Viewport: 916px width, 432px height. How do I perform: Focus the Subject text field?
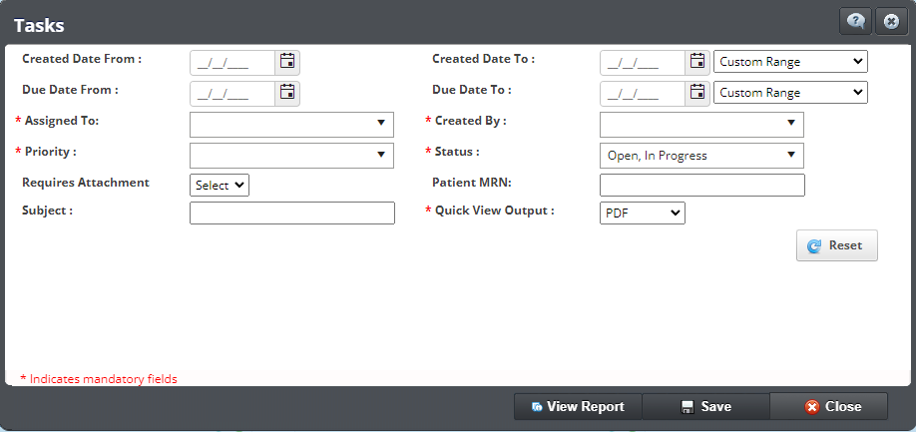291,213
